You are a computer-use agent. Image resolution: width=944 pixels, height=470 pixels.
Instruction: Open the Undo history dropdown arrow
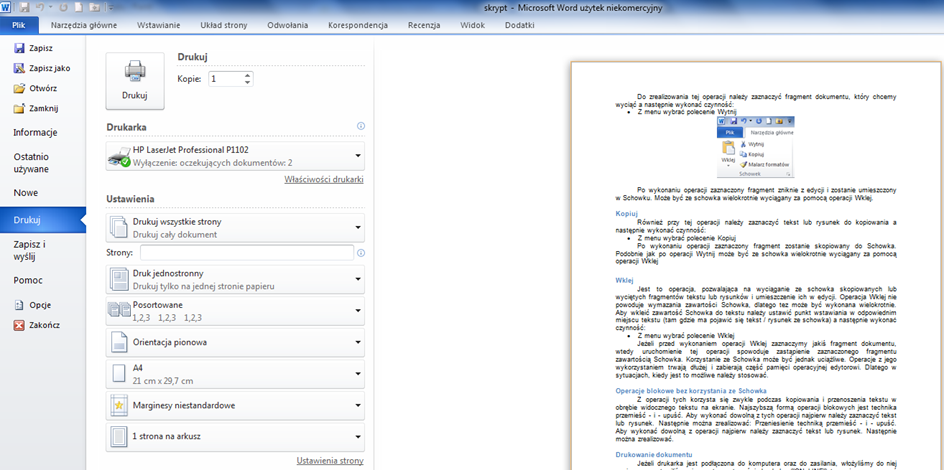point(49,8)
